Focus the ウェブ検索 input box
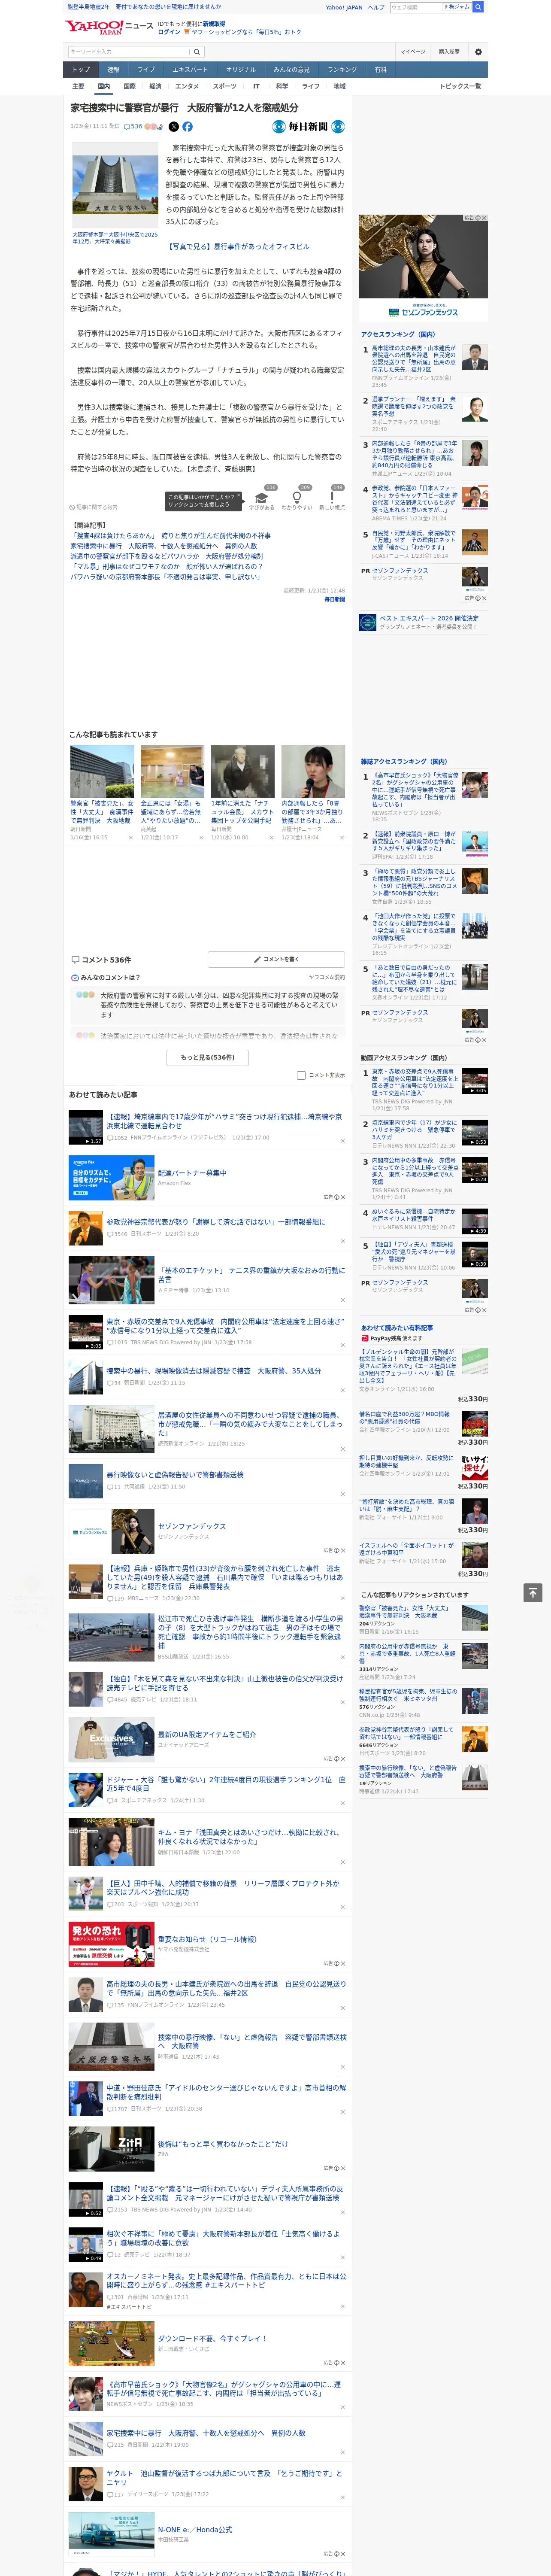This screenshot has height=2576, width=551. coord(416,7)
